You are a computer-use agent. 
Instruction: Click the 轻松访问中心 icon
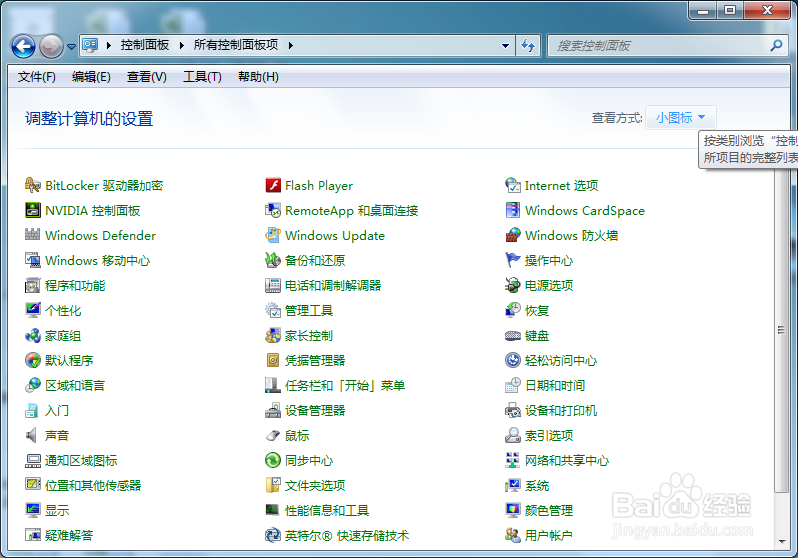(x=512, y=360)
